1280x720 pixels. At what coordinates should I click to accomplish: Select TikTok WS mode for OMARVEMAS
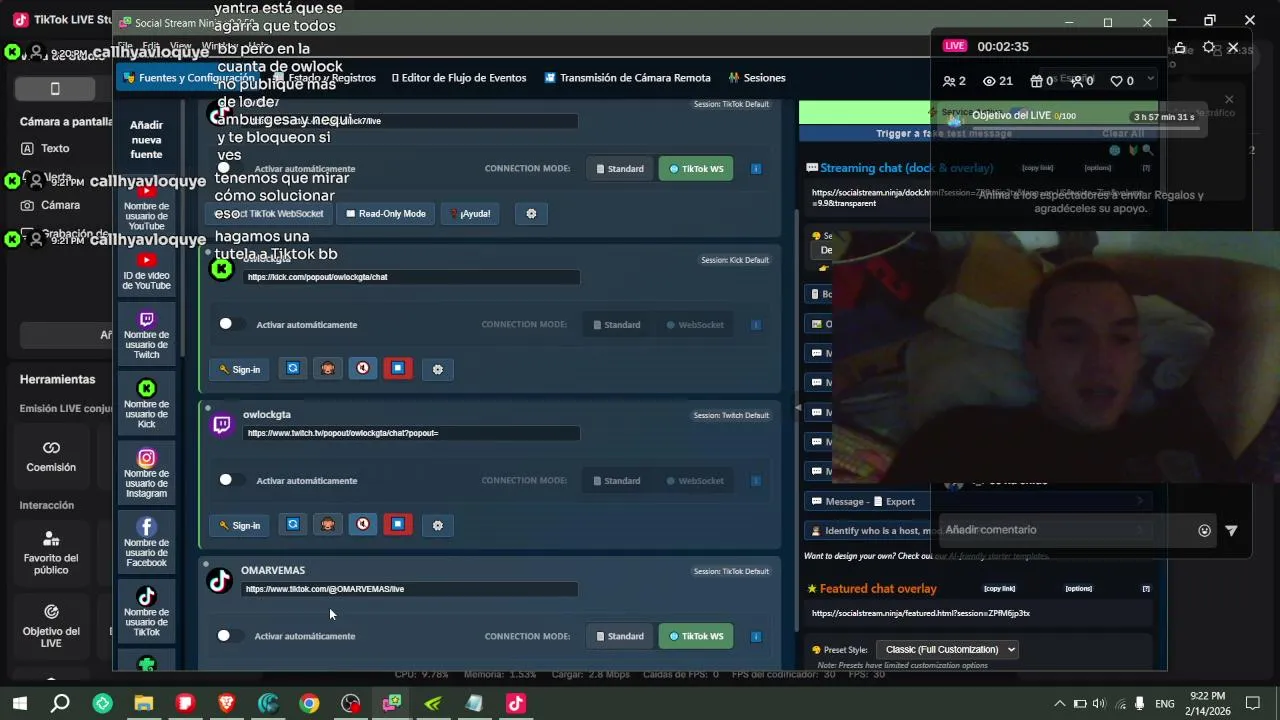[x=696, y=636]
